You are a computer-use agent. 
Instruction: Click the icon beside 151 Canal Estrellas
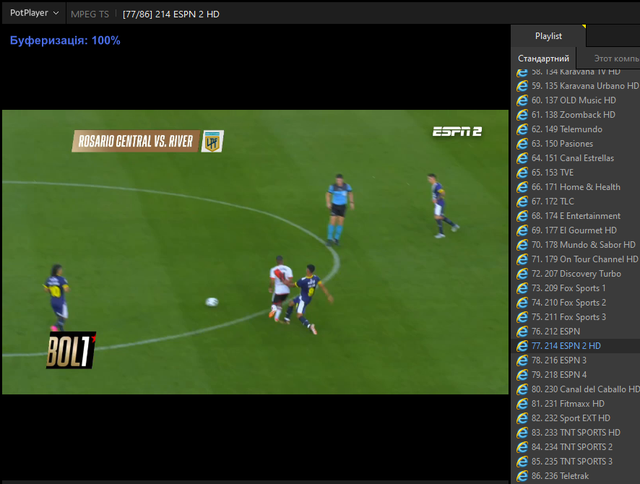pos(522,158)
